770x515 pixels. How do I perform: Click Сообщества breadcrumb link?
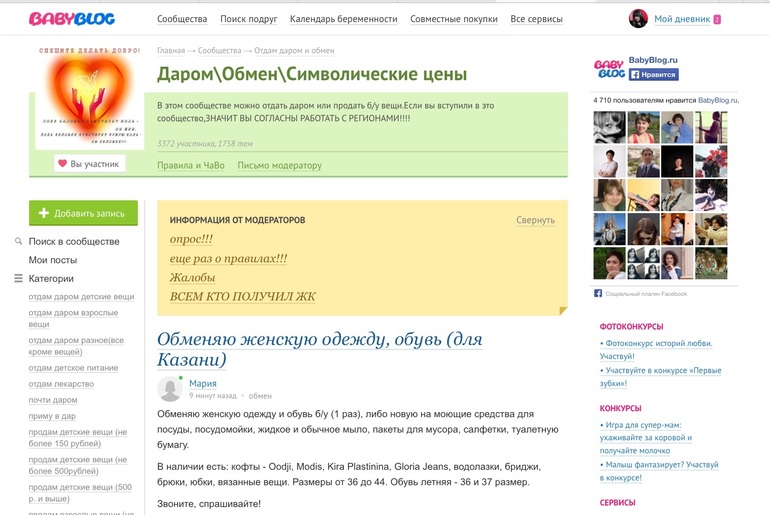(x=220, y=51)
